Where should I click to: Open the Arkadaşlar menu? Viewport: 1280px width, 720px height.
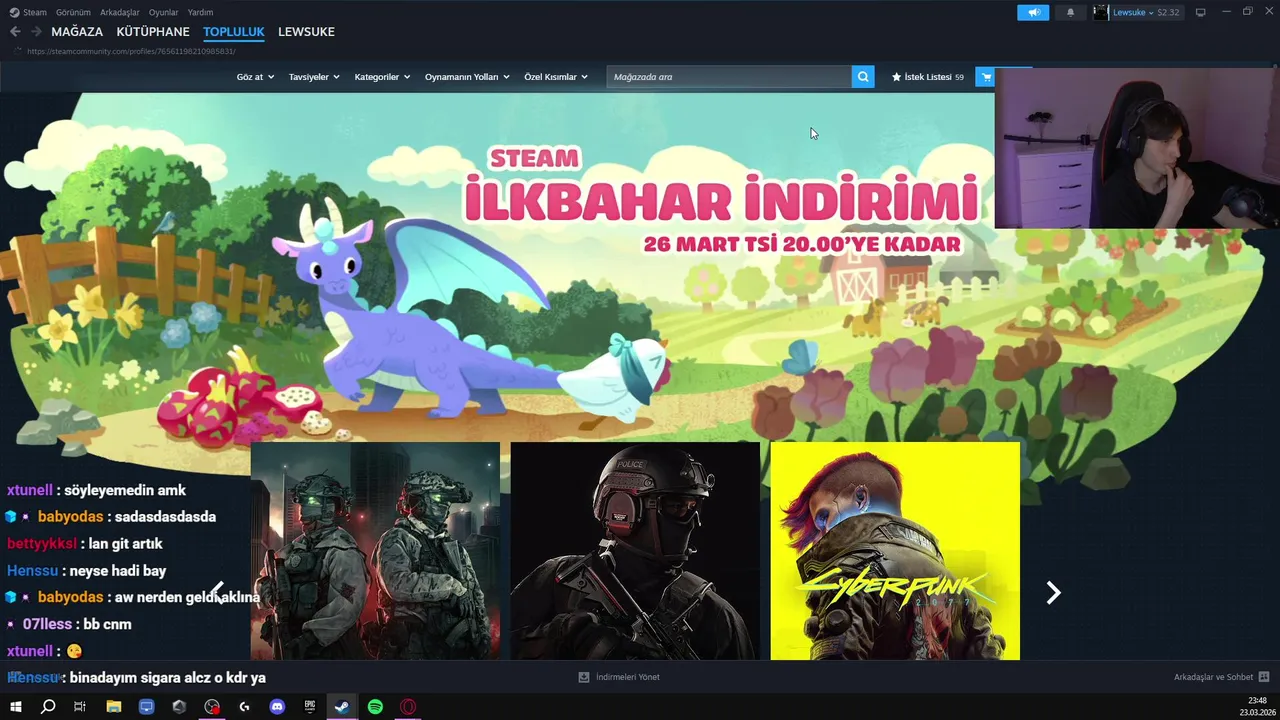pyautogui.click(x=120, y=12)
